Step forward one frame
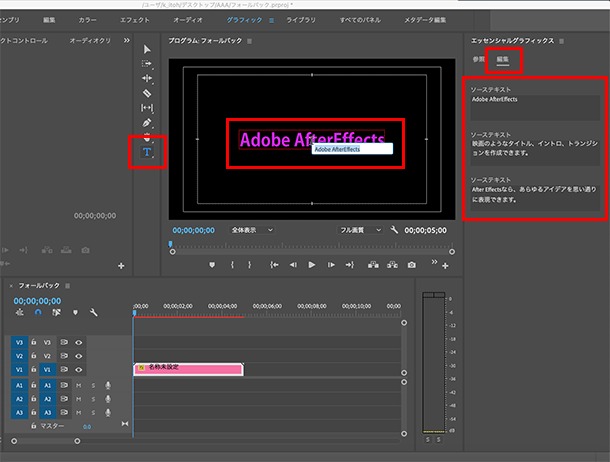This screenshot has width=610, height=462. click(x=331, y=265)
